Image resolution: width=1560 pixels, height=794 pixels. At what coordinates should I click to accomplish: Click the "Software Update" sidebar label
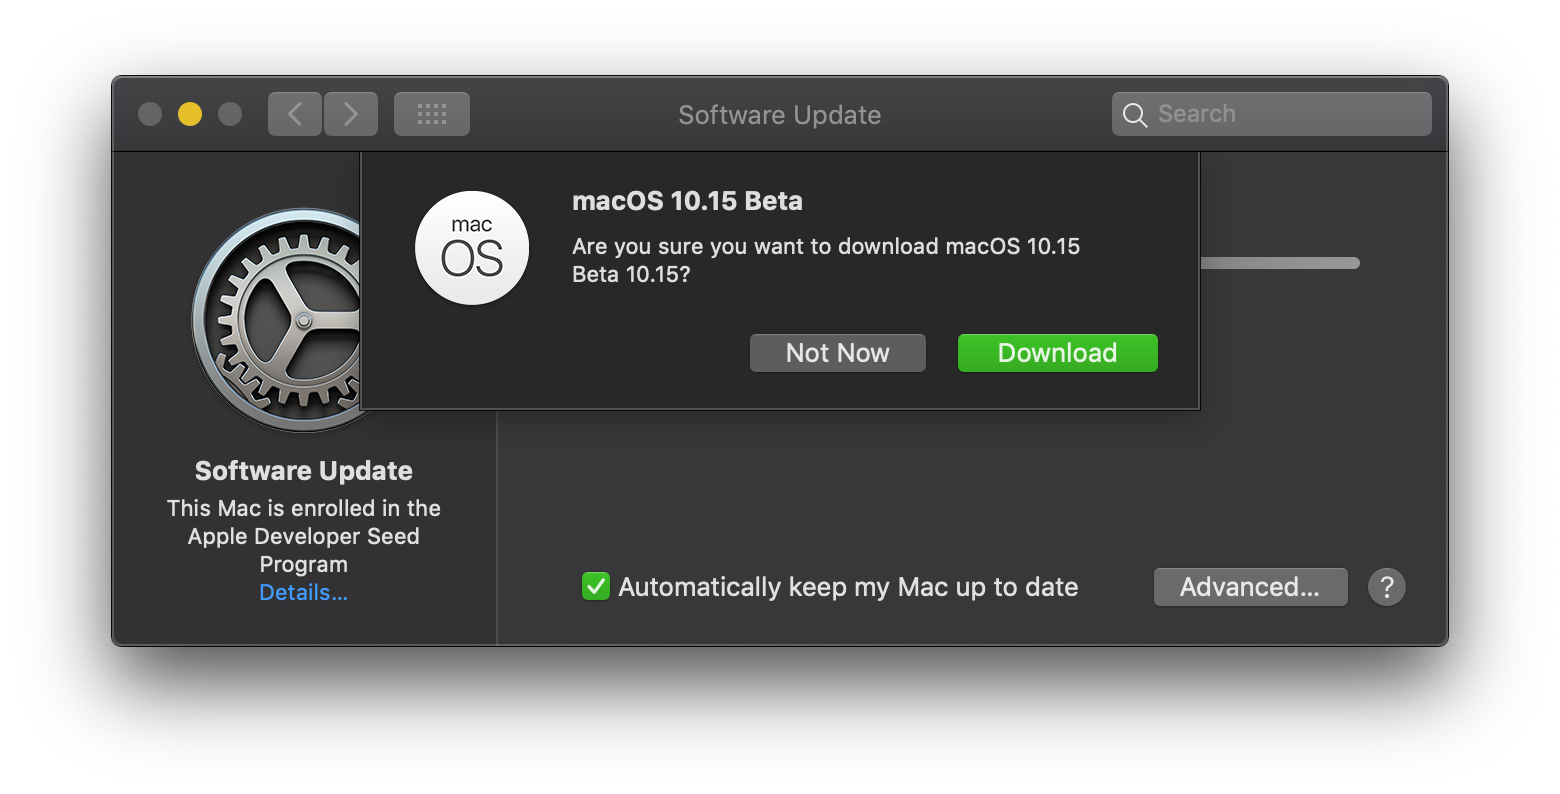pyautogui.click(x=304, y=471)
